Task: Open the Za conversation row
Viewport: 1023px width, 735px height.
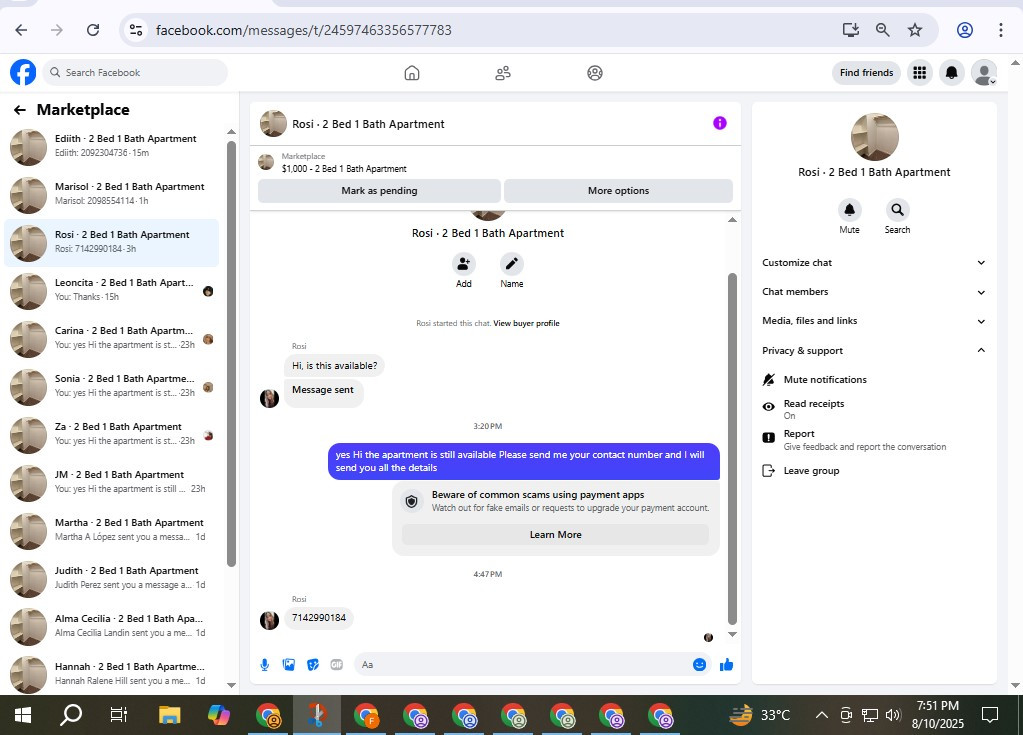Action: coord(112,435)
